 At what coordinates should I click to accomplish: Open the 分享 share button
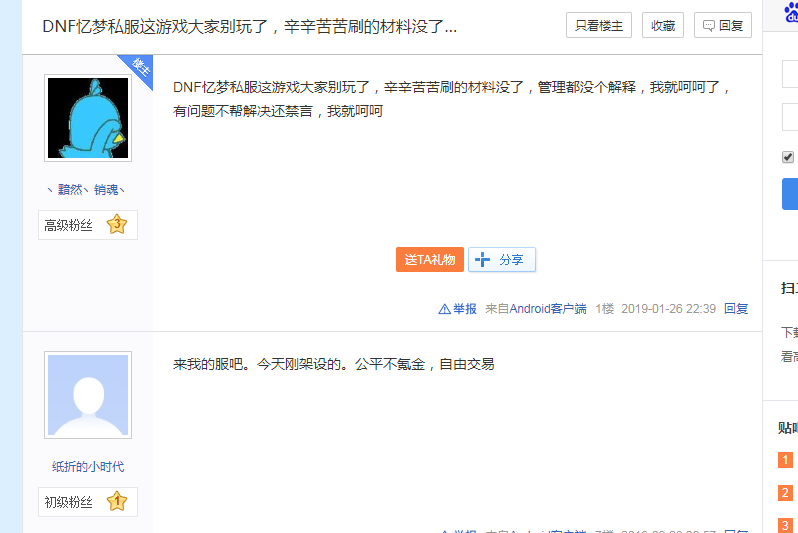(x=502, y=260)
